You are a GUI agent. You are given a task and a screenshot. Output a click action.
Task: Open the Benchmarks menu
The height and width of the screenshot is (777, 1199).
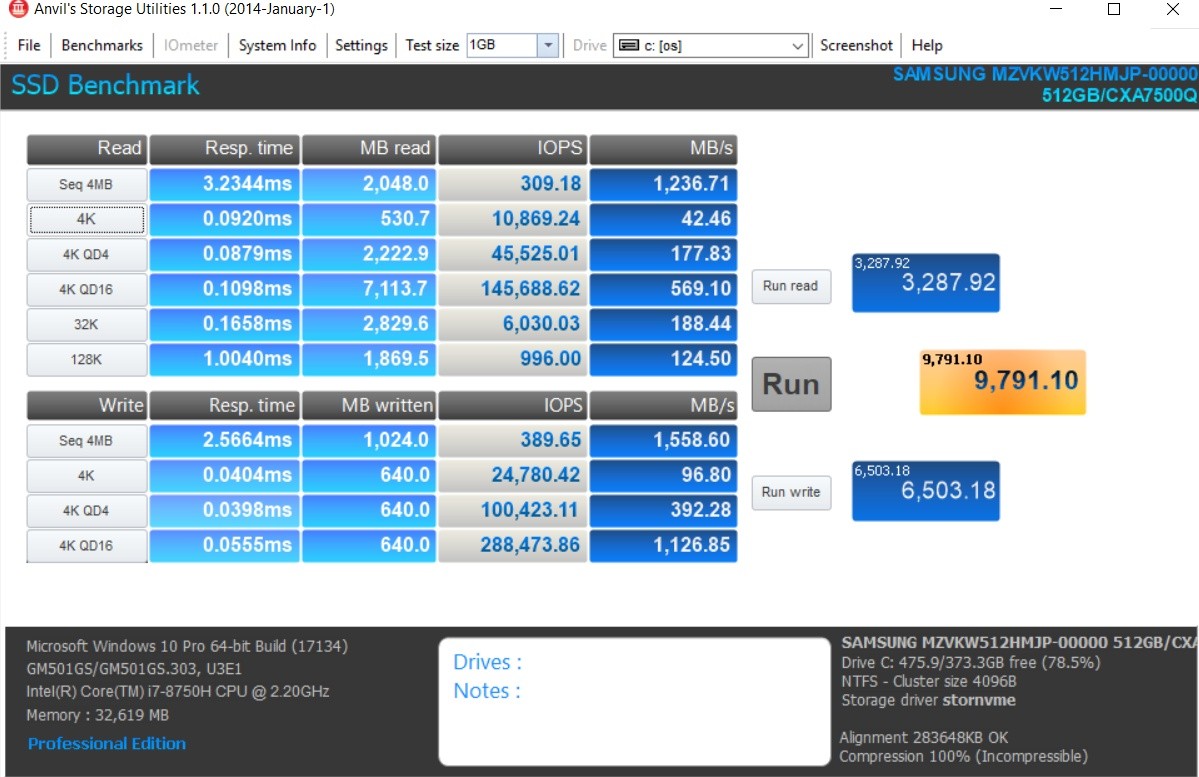click(101, 45)
